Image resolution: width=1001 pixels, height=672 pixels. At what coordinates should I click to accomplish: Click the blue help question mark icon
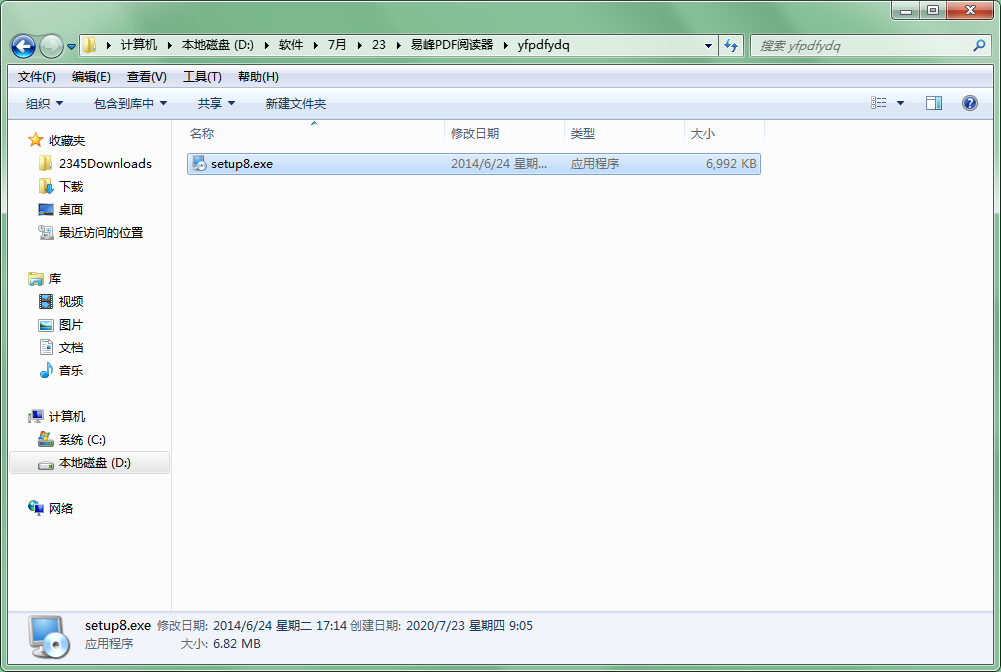click(970, 103)
